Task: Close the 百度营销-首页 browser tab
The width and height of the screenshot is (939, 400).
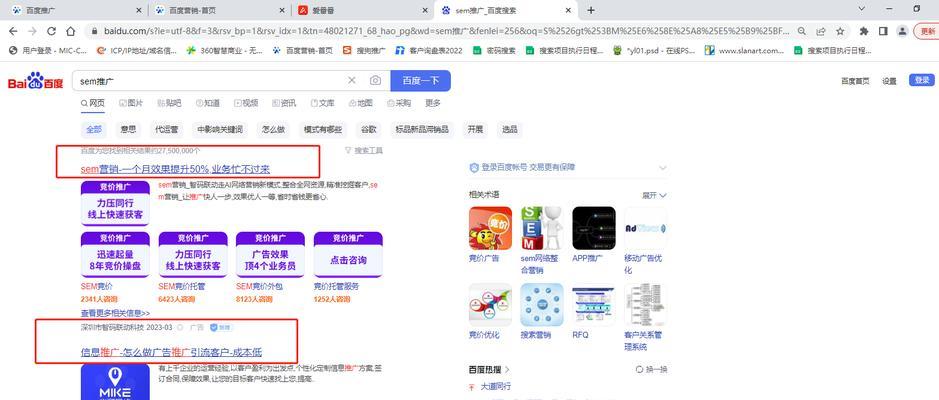Action: (x=282, y=10)
